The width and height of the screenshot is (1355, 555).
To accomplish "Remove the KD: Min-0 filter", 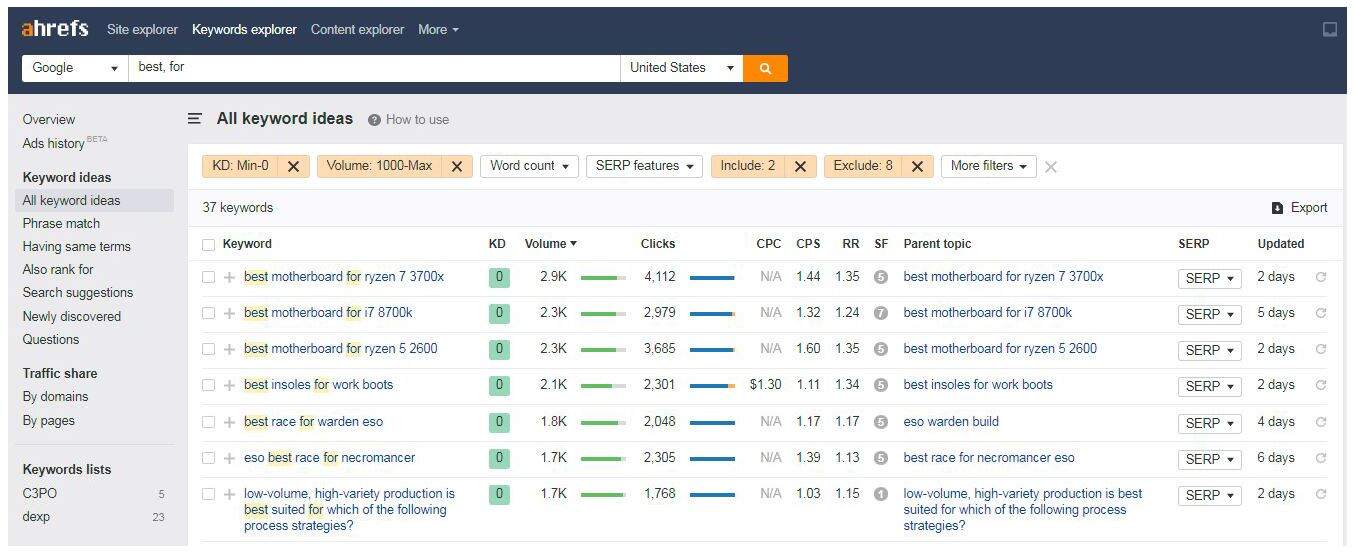I will 293,167.
